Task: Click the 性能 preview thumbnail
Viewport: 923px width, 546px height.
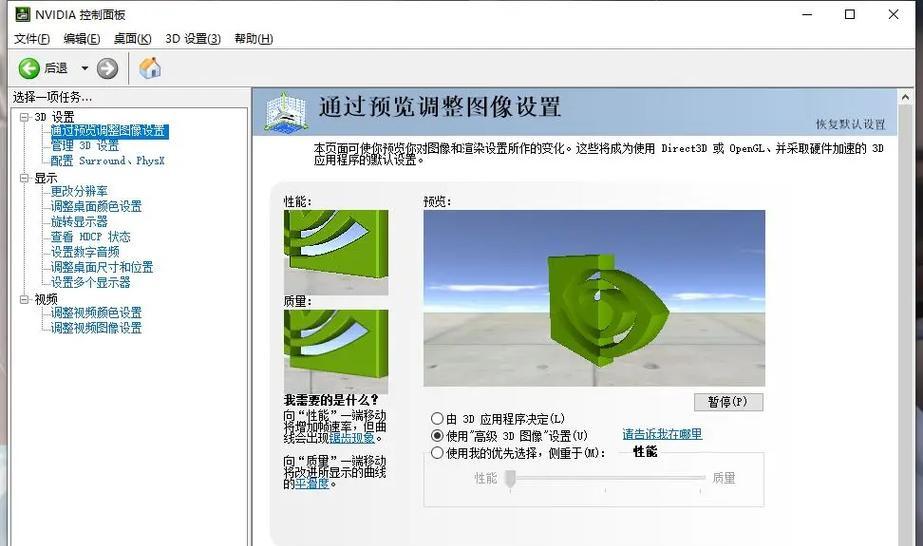Action: pos(336,252)
